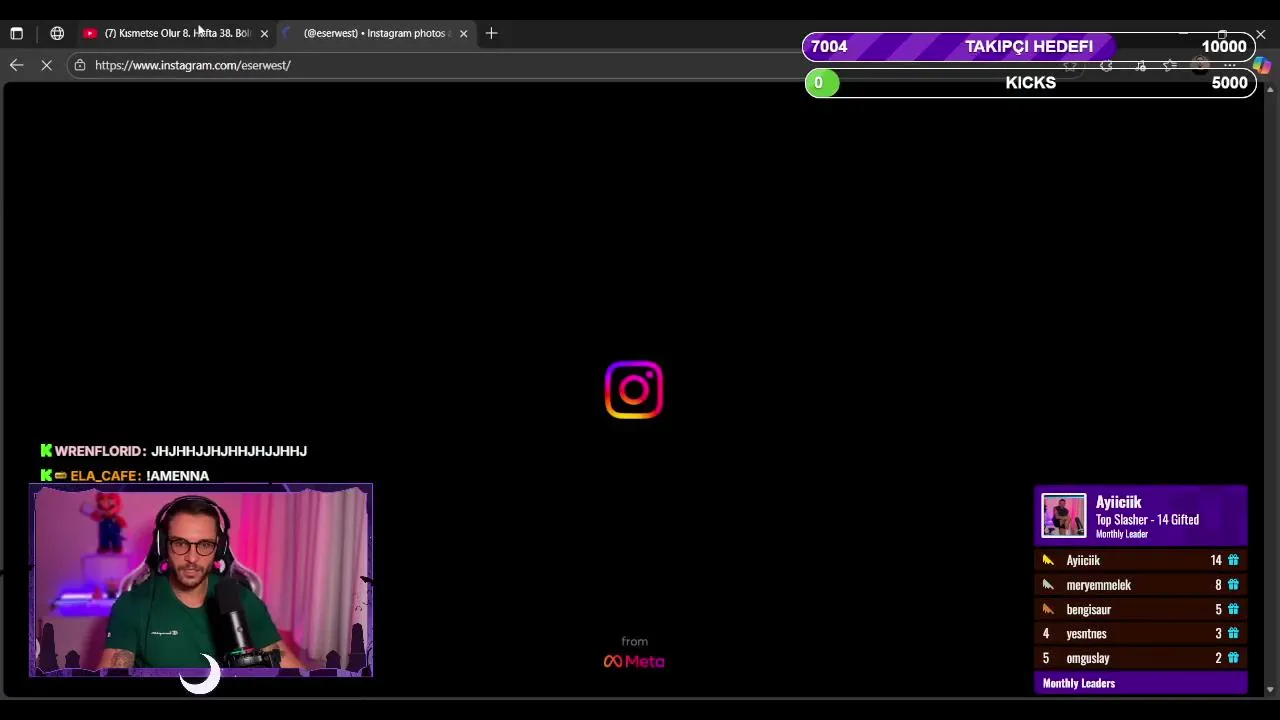Click Ayiiciik's avatar in the leaderboard header
This screenshot has height=720, width=1280.
point(1063,516)
